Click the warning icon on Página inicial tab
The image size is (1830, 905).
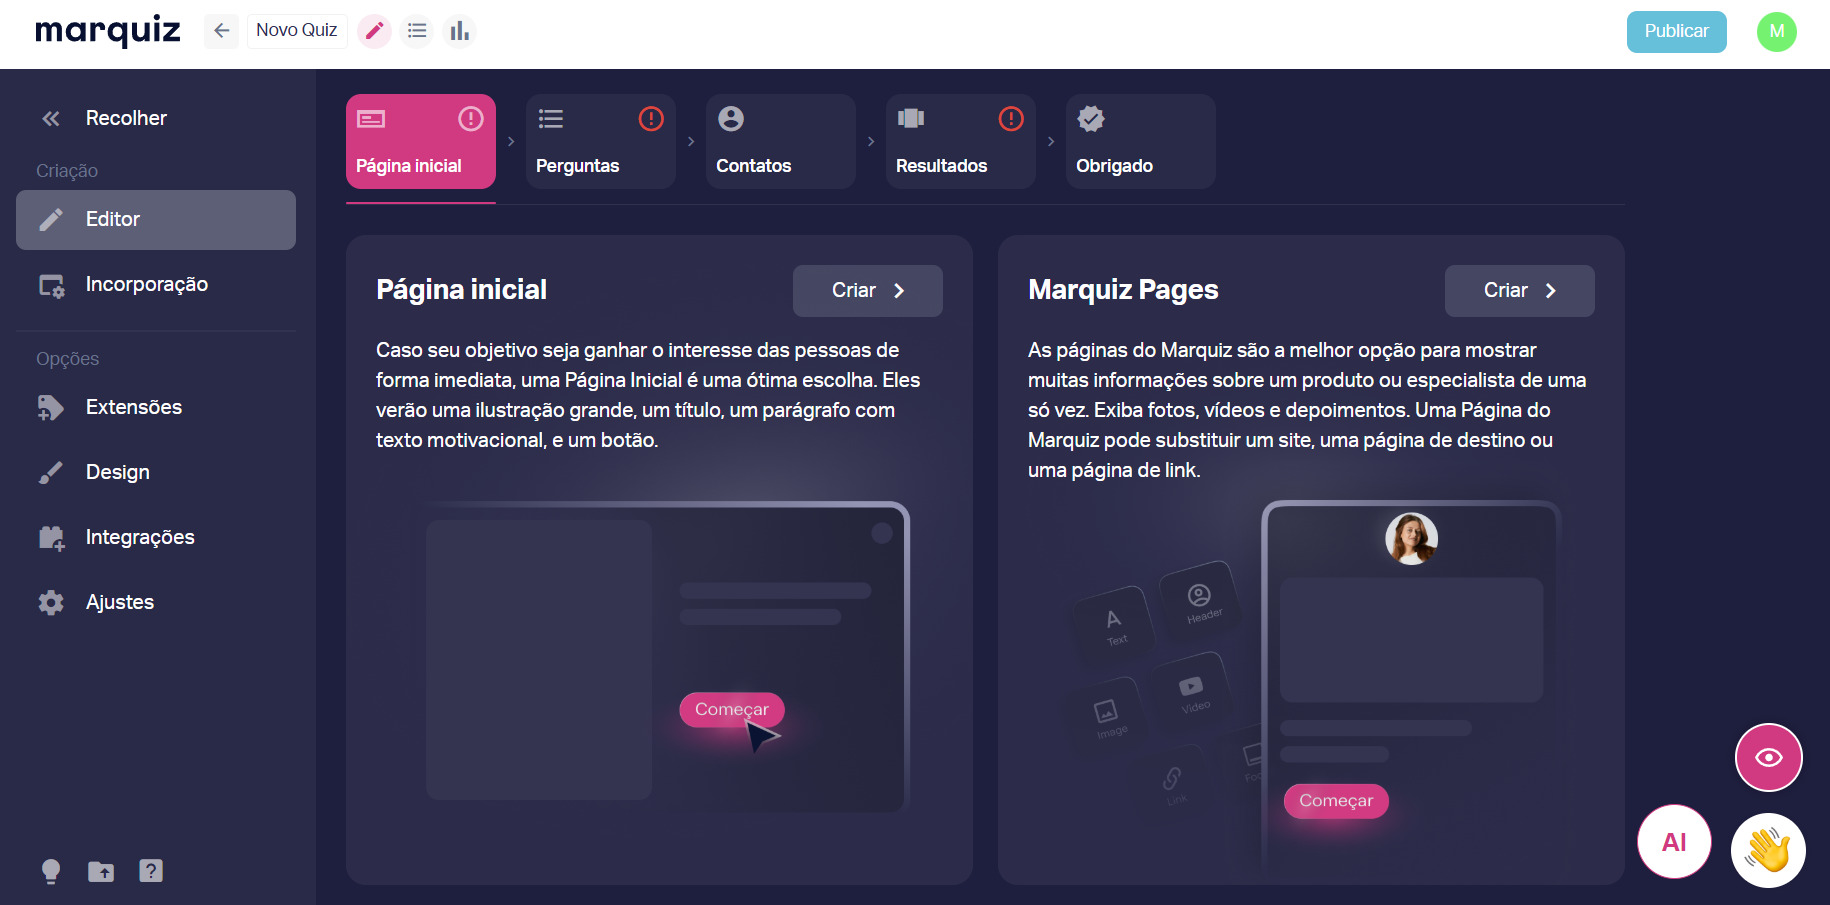click(x=471, y=119)
